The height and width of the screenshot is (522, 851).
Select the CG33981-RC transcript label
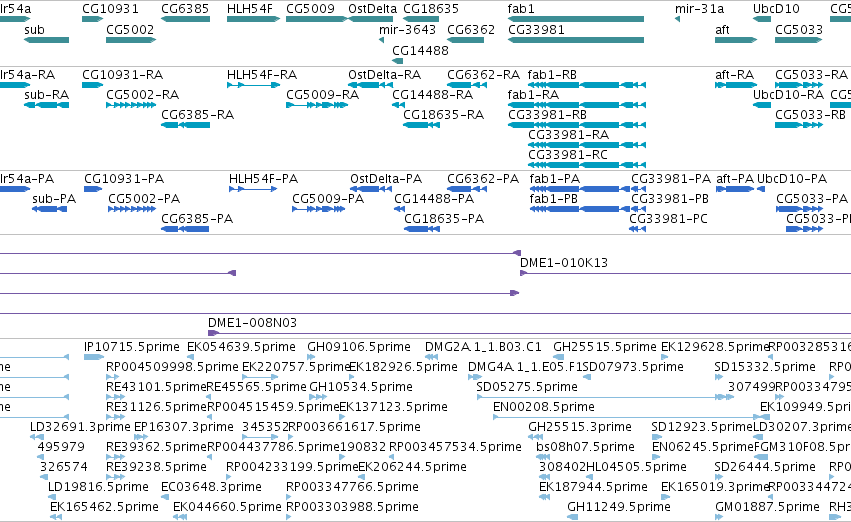pyautogui.click(x=568, y=155)
